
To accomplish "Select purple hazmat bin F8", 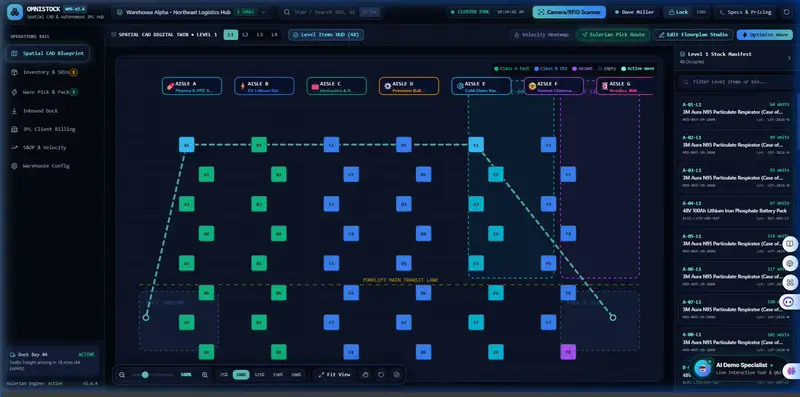I will (x=568, y=352).
